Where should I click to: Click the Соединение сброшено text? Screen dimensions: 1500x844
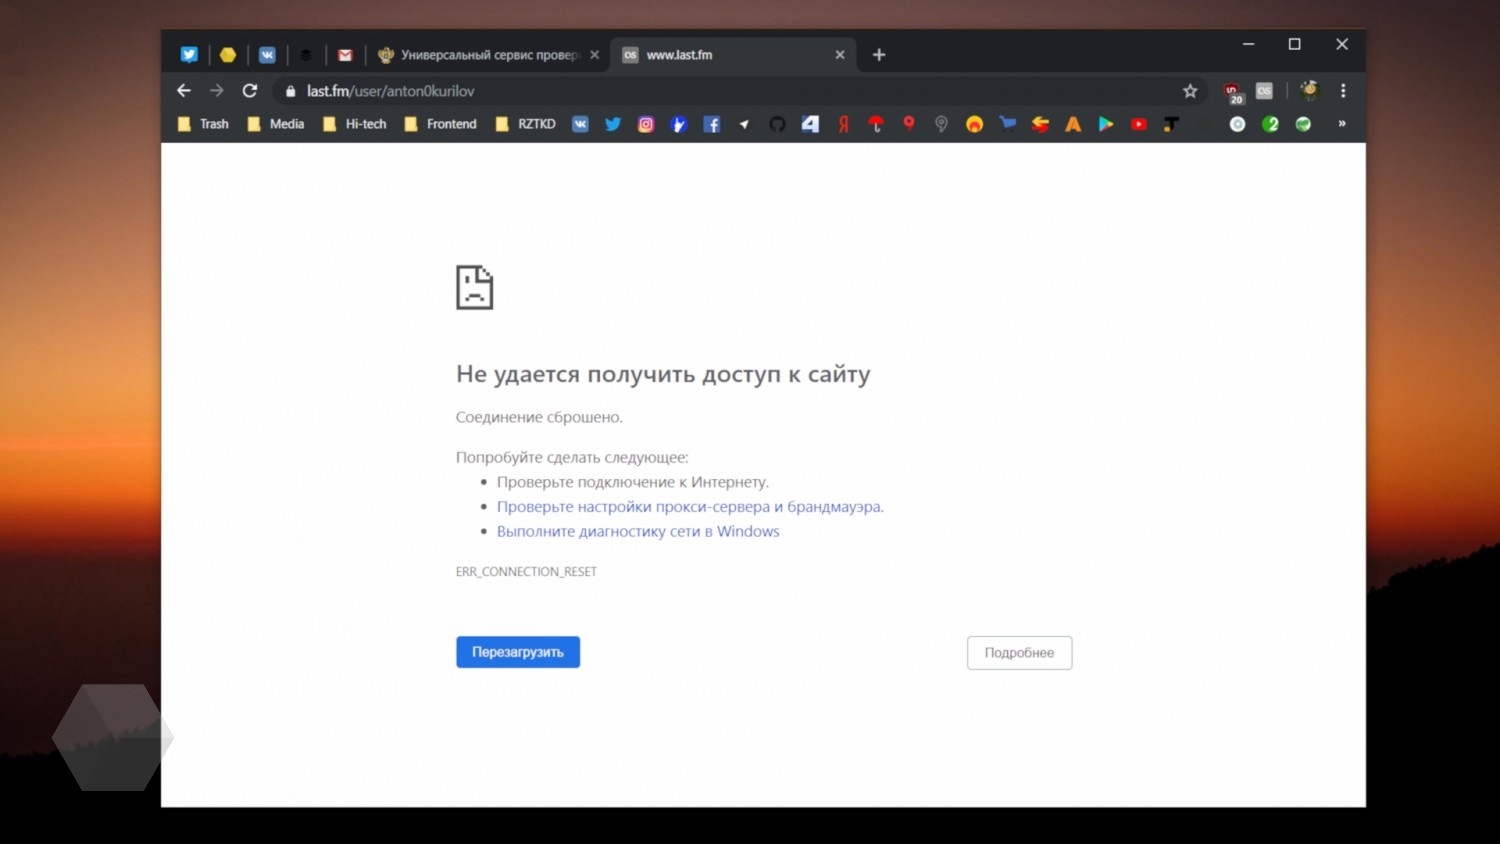click(x=539, y=417)
